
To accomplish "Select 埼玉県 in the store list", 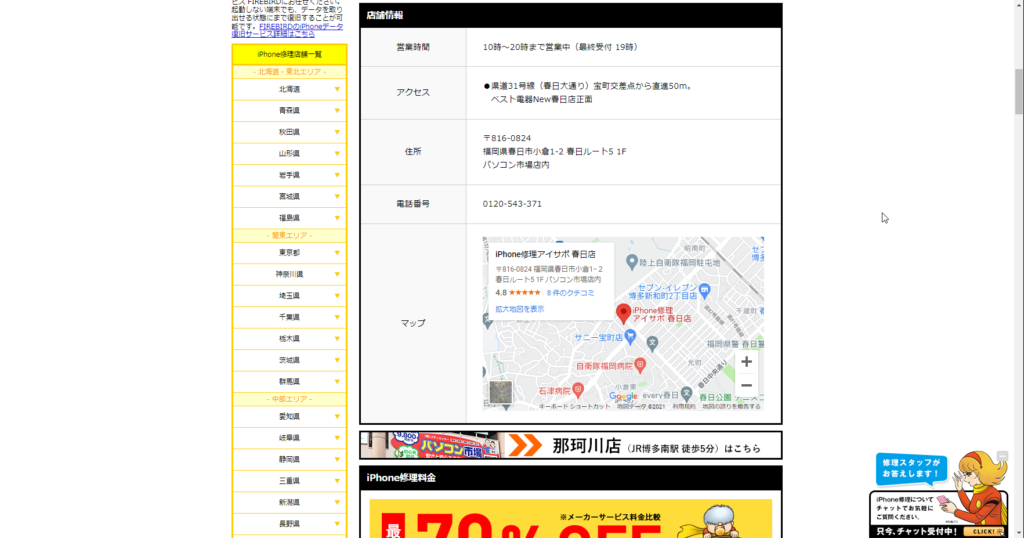I will (289, 296).
